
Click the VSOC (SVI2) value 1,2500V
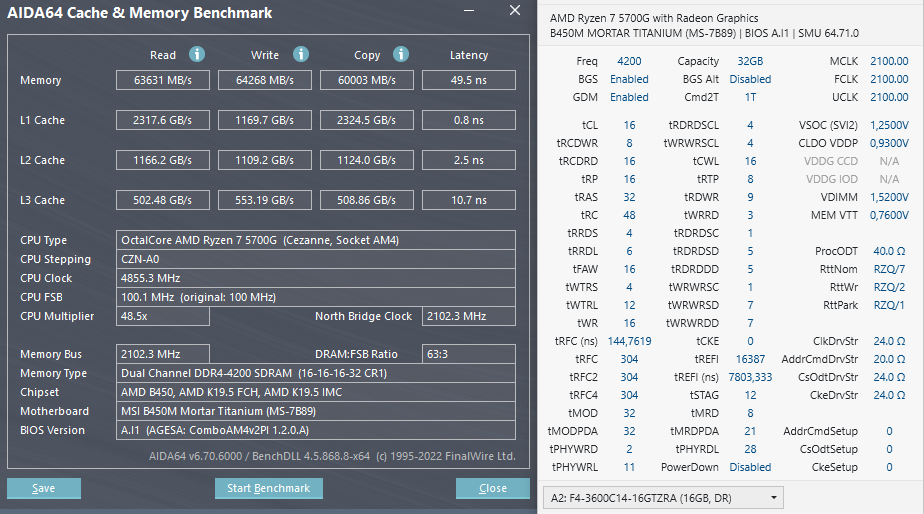889,125
